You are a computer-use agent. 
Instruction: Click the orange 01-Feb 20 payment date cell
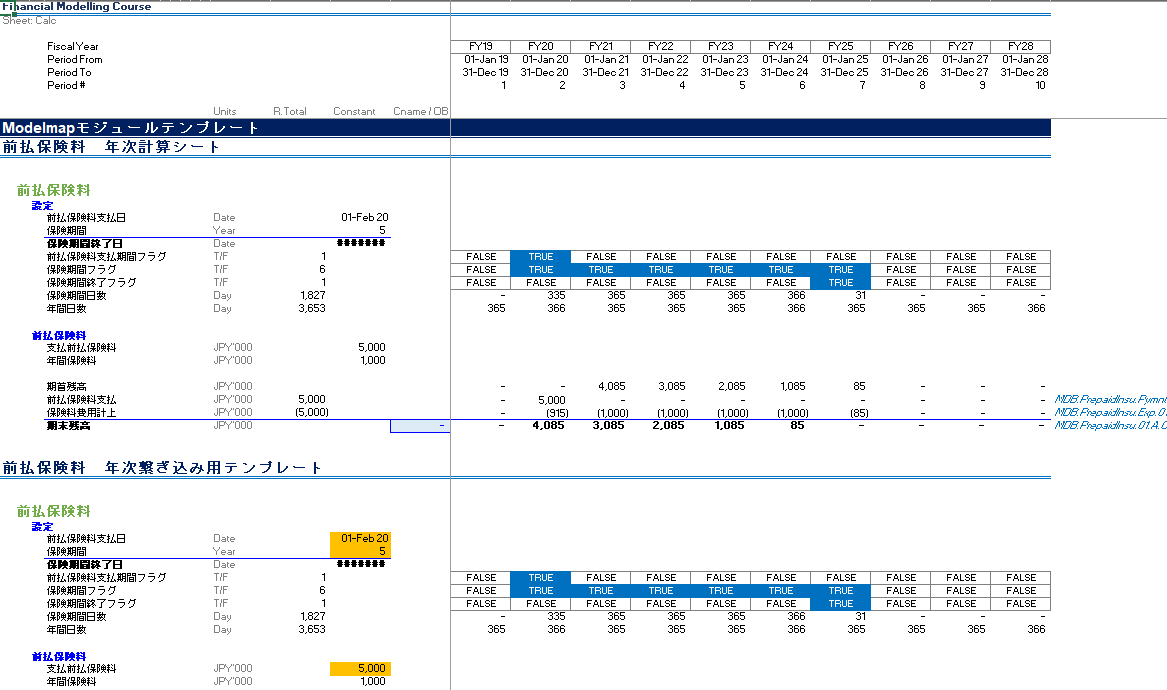click(x=360, y=539)
